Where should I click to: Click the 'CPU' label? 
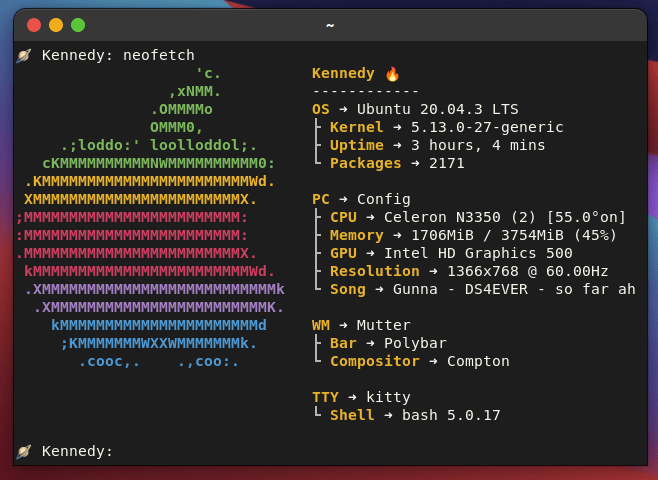click(x=343, y=217)
